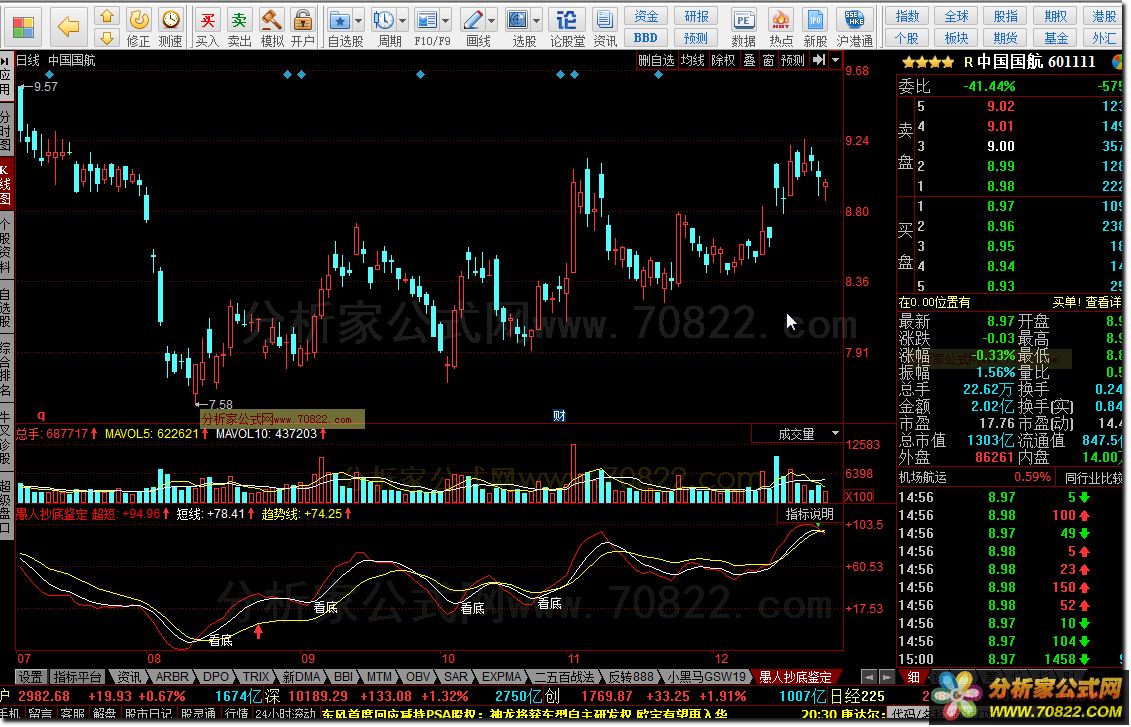Click the 研报 research report button

[696, 16]
